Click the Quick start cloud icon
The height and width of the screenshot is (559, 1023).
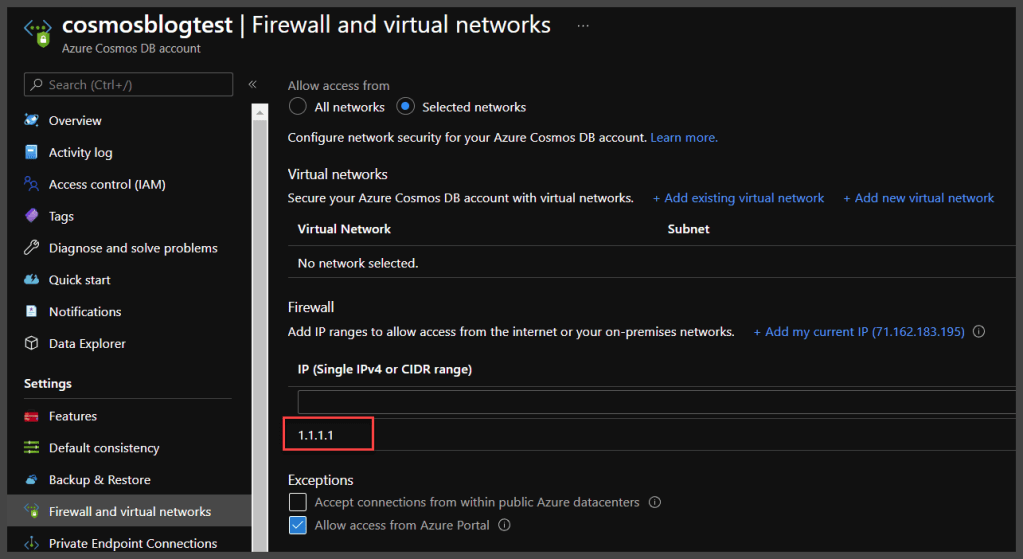(31, 280)
